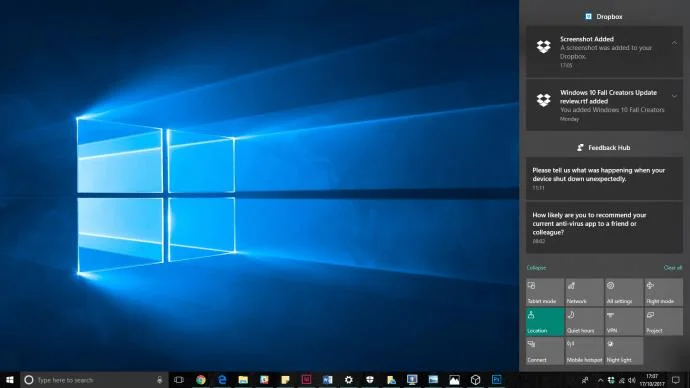Launch Adobe Photoshop from the taskbar

(x=496, y=380)
